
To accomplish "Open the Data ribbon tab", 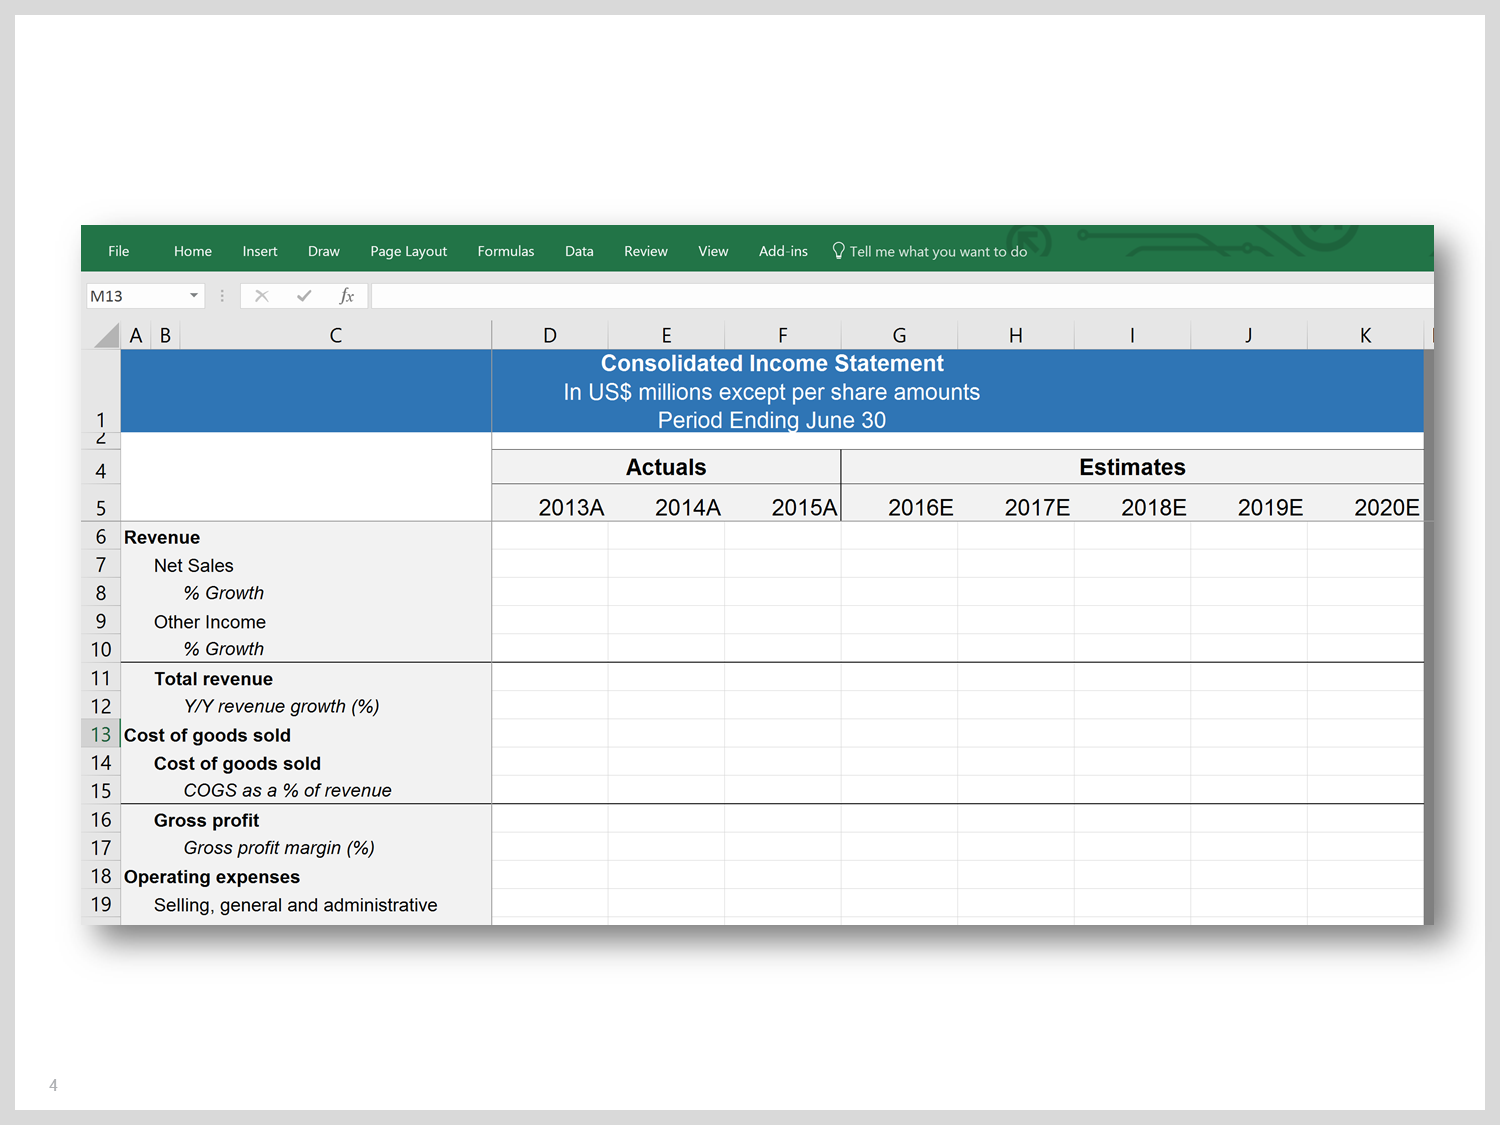I will [x=579, y=251].
